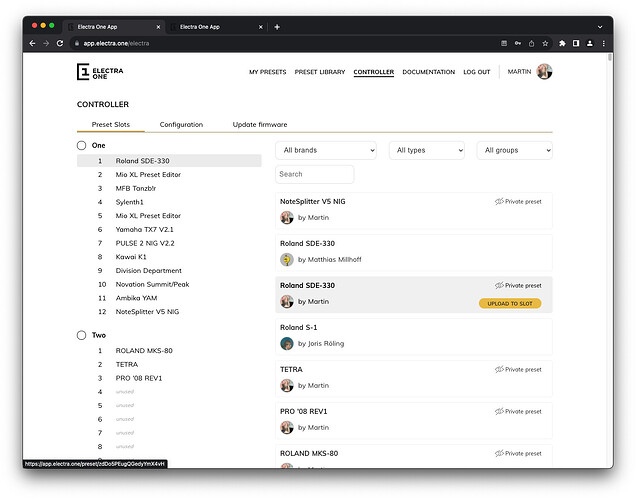Screen dimensions: 637x500
Task: Click the Electra One logo
Action: click(x=100, y=72)
